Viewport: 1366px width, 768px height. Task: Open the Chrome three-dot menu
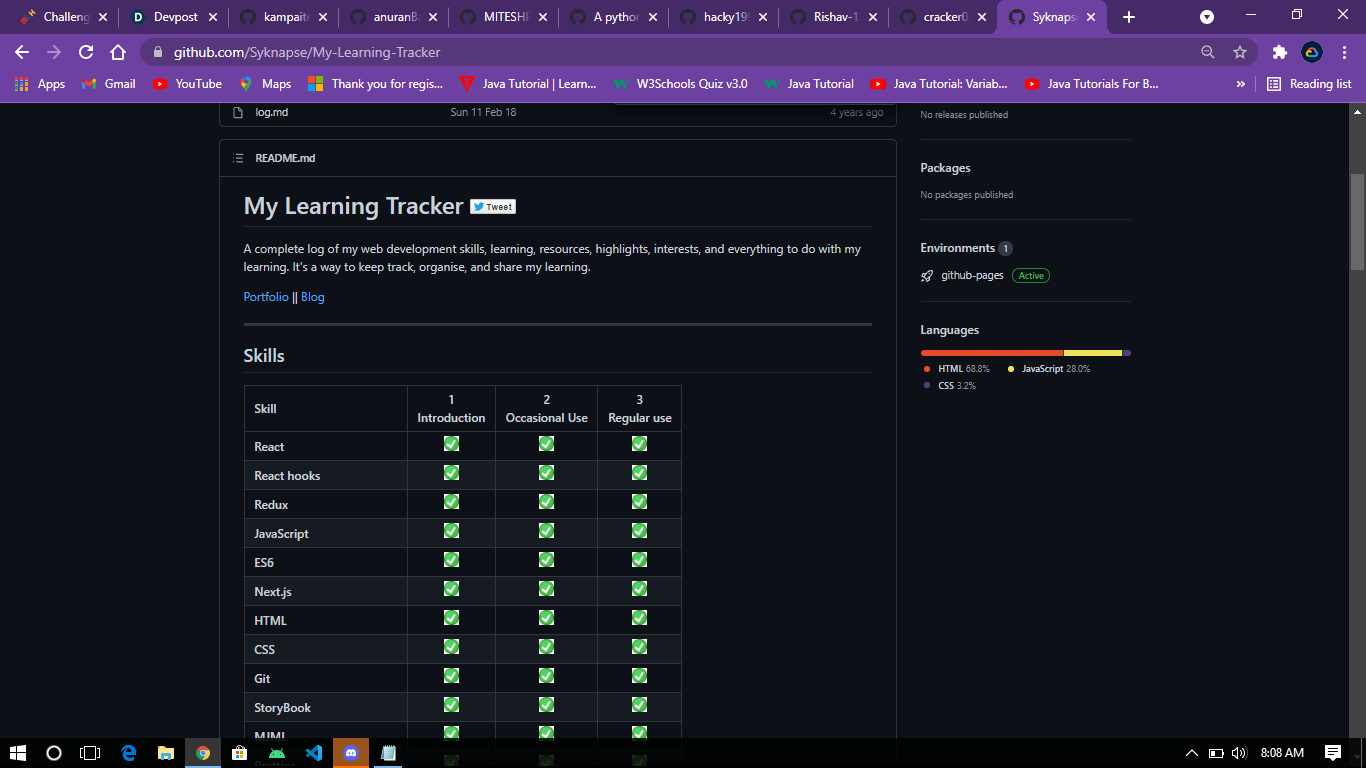click(x=1345, y=52)
